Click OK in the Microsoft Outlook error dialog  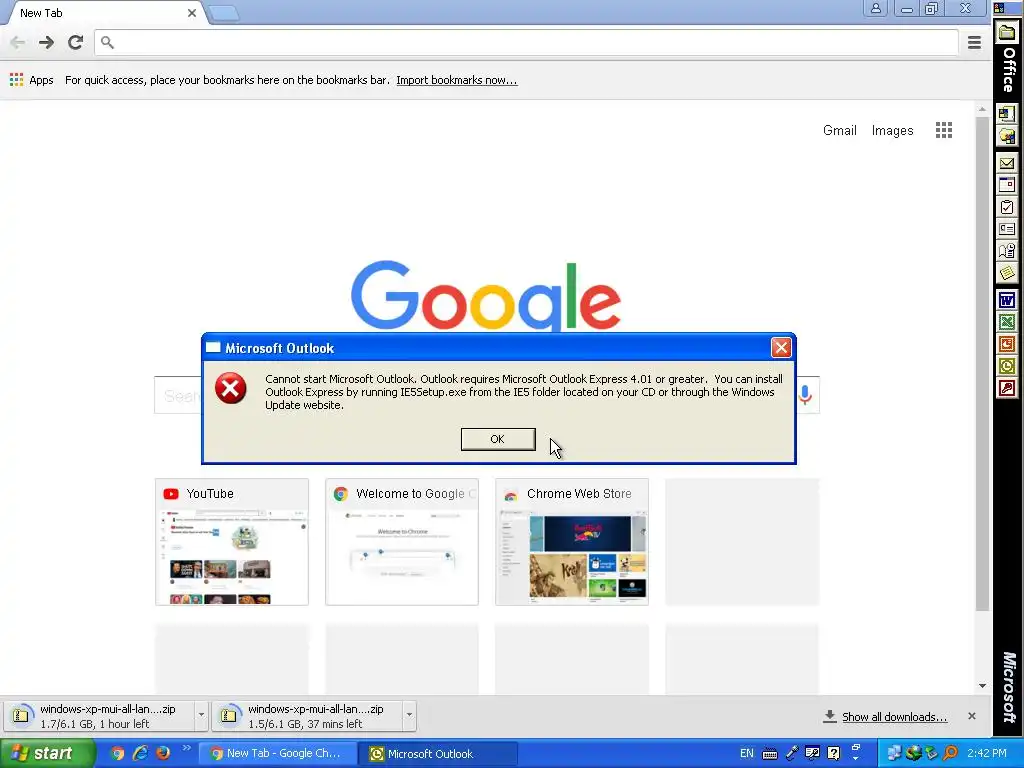[498, 439]
